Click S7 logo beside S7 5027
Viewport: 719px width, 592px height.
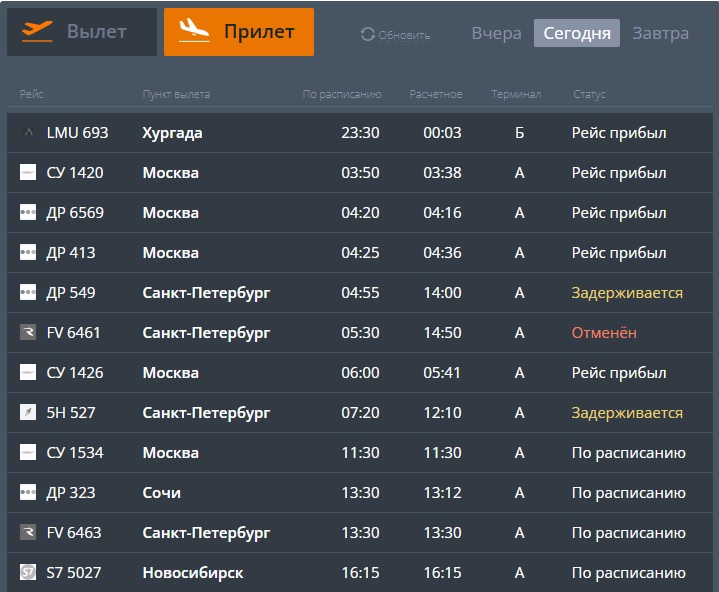28,572
